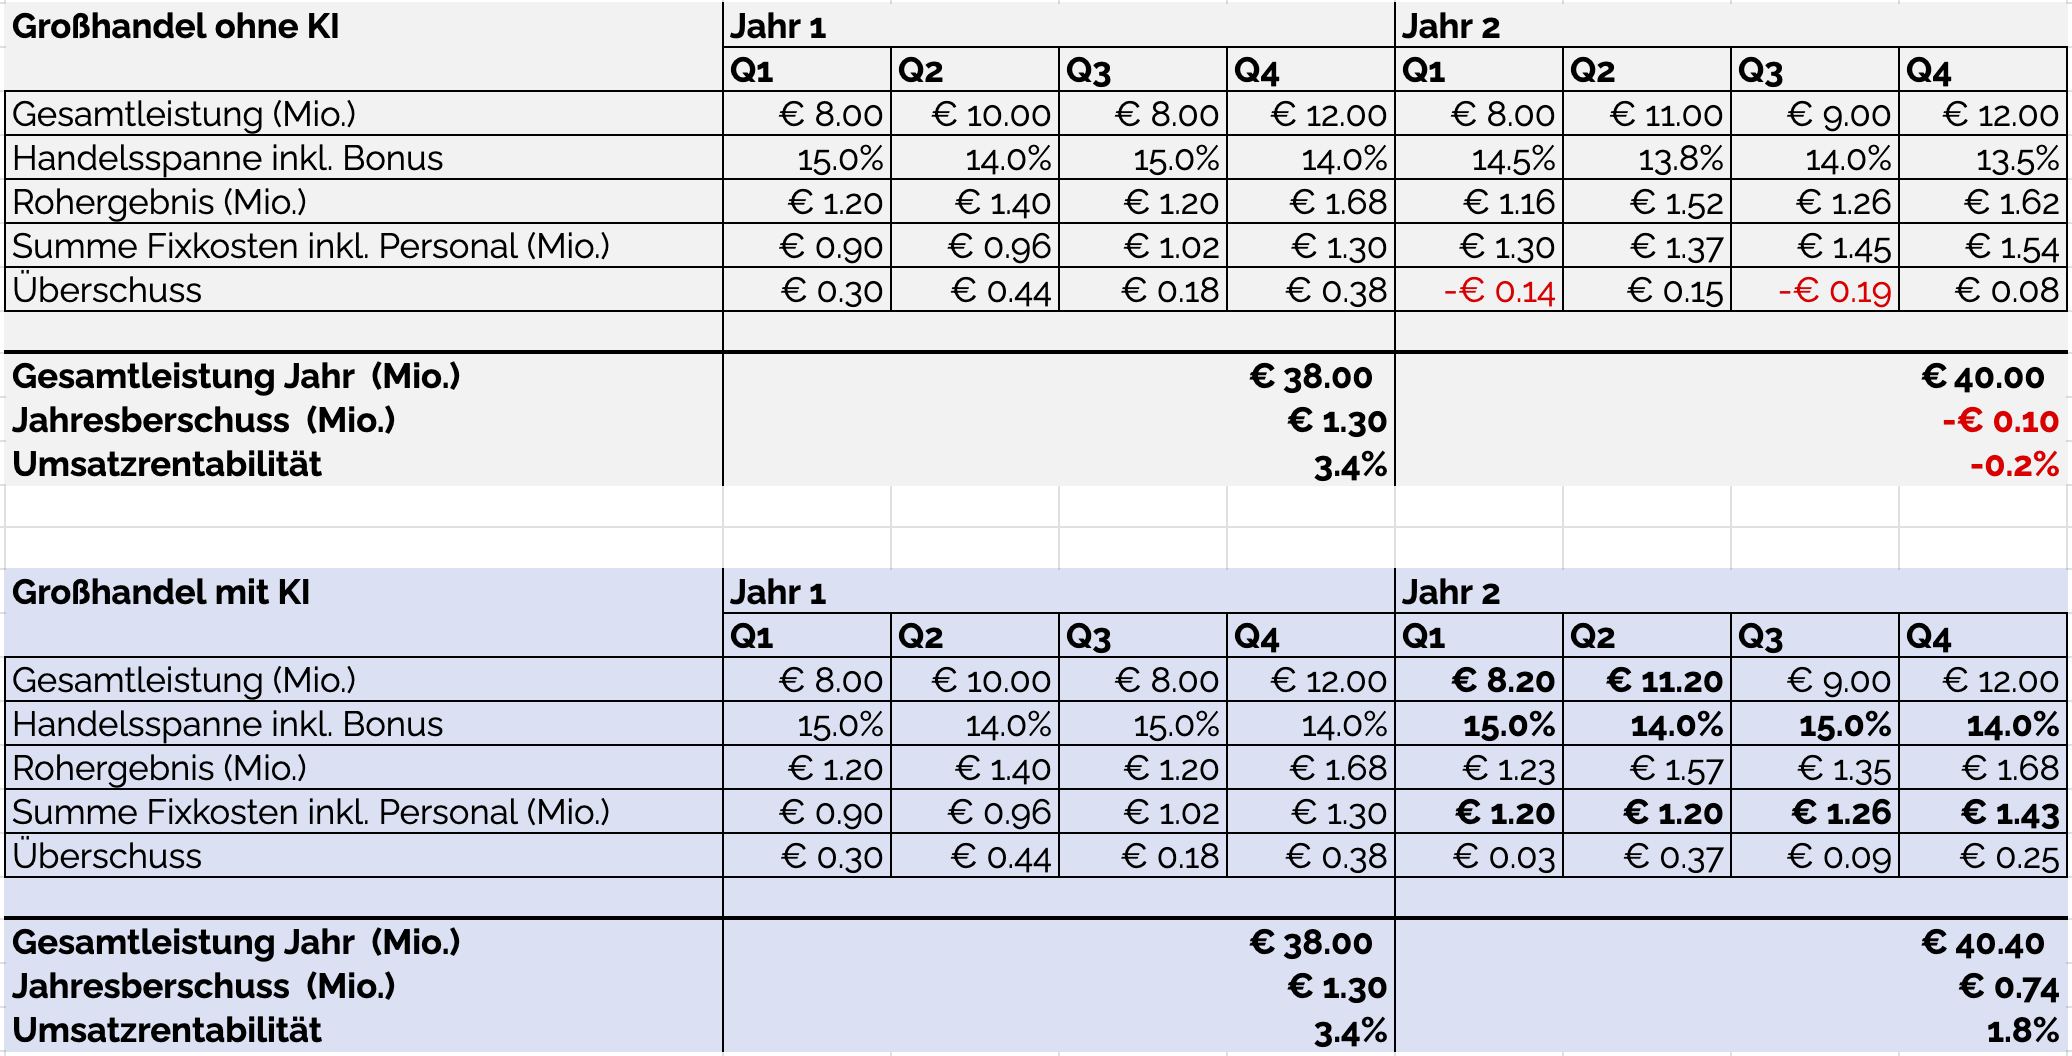The image size is (2072, 1056).
Task: Select the red -€ 0.19 Überschuss cell
Action: tap(1834, 291)
